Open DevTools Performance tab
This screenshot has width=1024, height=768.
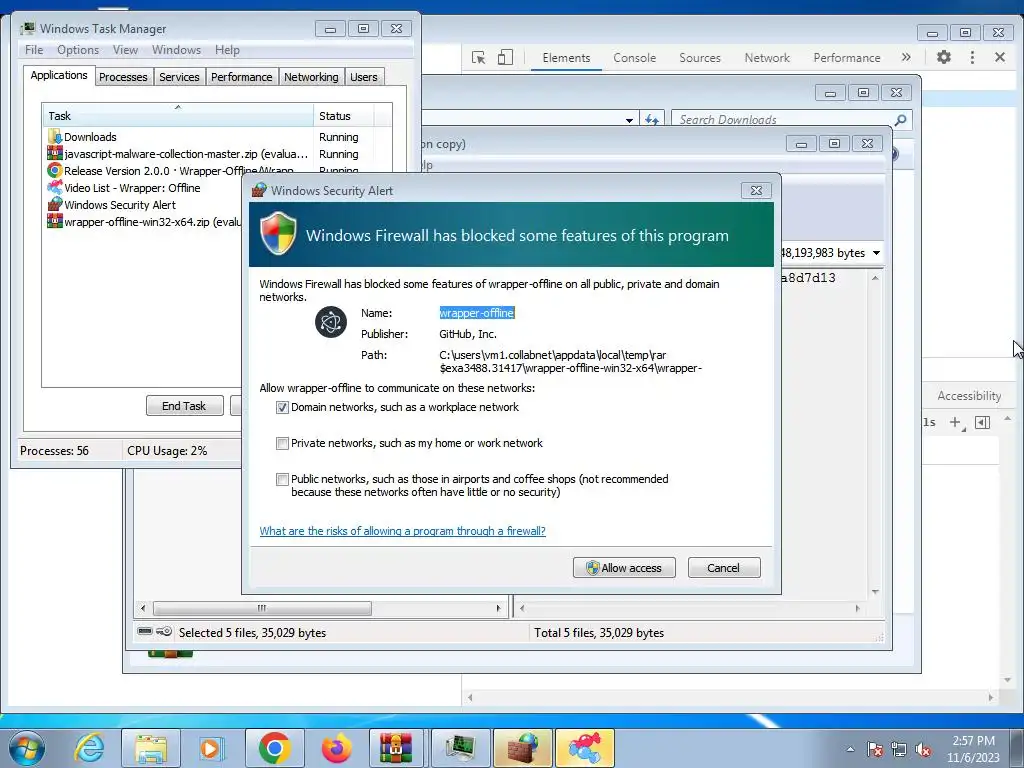[x=846, y=57]
